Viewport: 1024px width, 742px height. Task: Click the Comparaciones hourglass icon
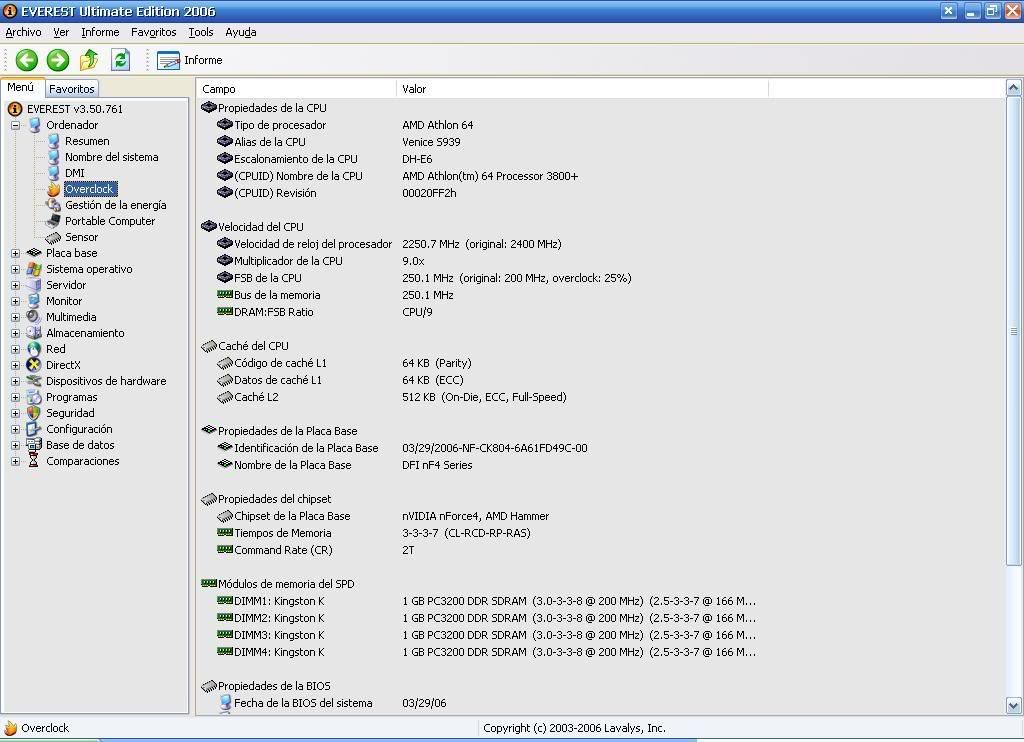34,461
